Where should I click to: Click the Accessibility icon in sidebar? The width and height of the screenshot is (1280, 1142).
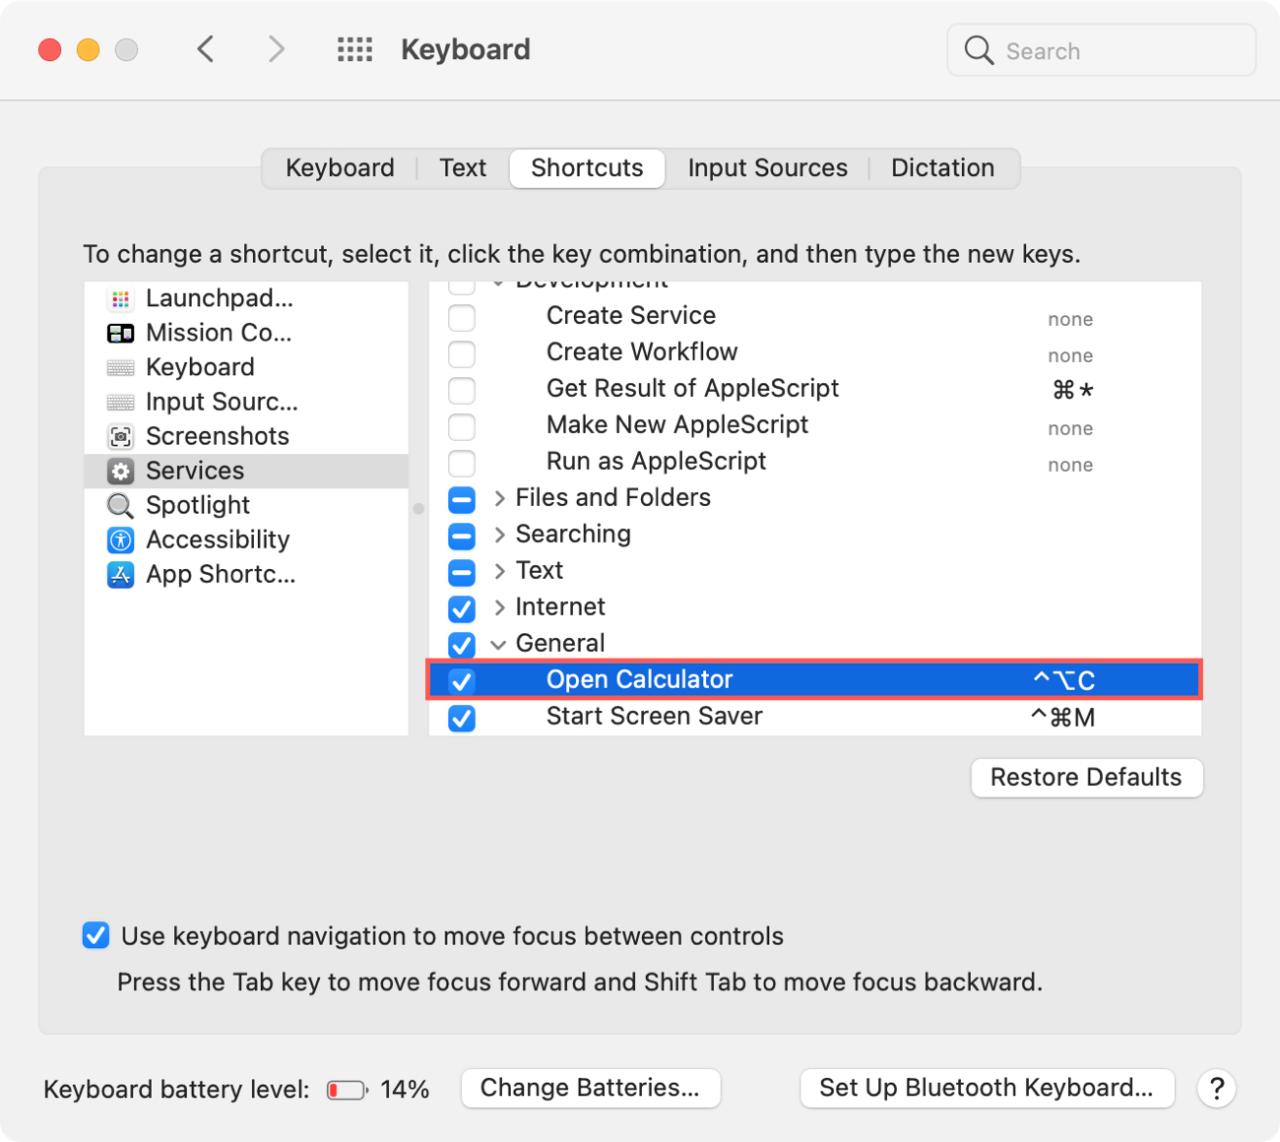click(120, 540)
